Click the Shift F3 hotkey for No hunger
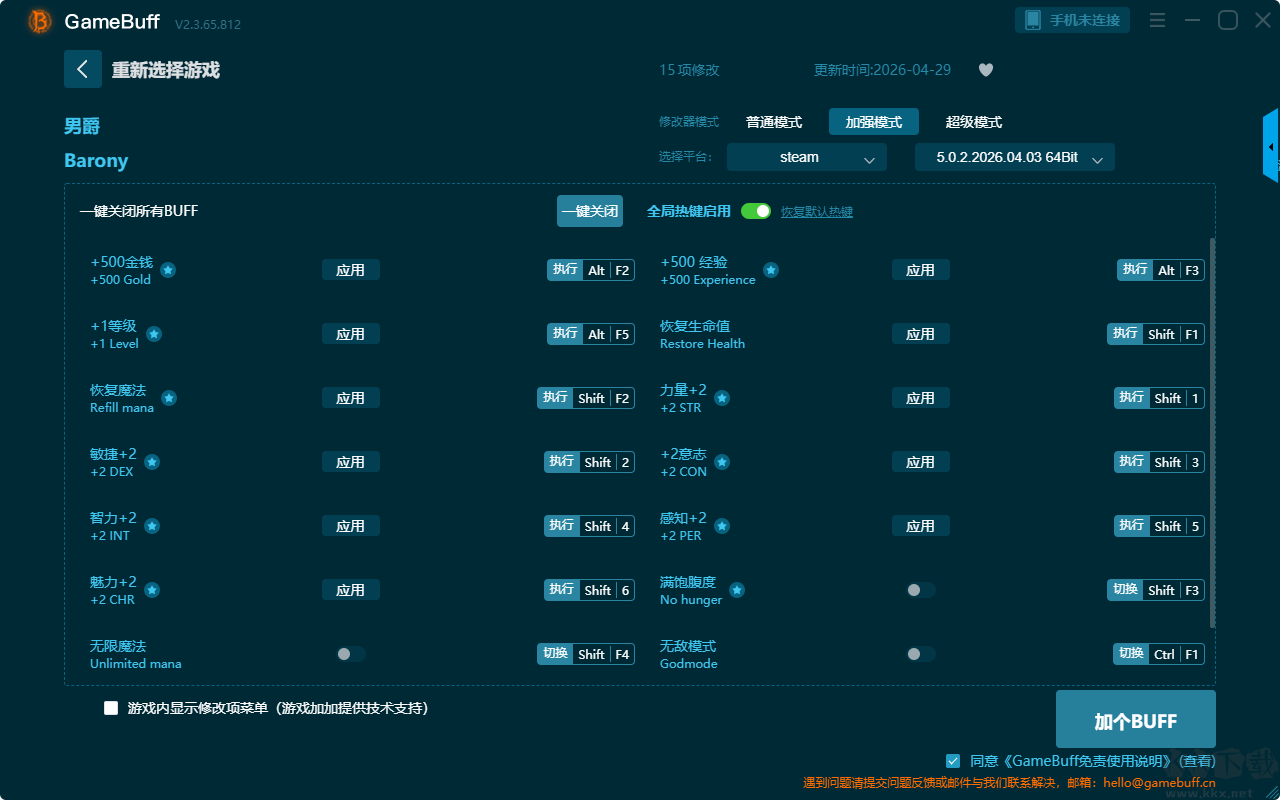The width and height of the screenshot is (1280, 800). coord(1156,590)
